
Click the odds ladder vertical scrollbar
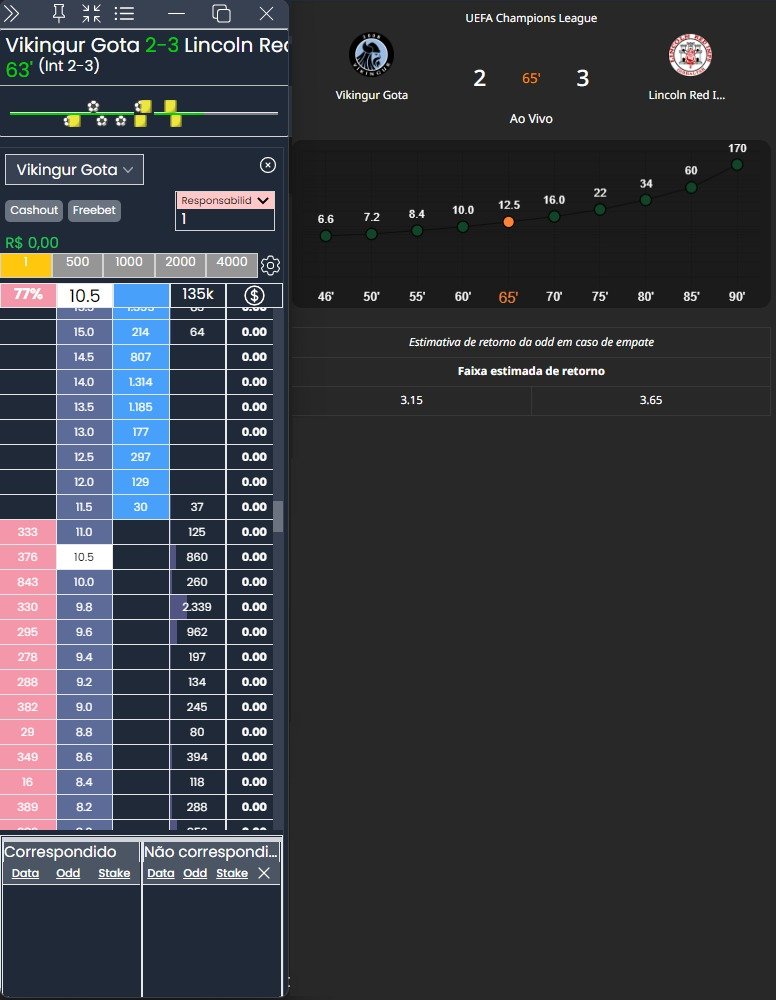278,516
